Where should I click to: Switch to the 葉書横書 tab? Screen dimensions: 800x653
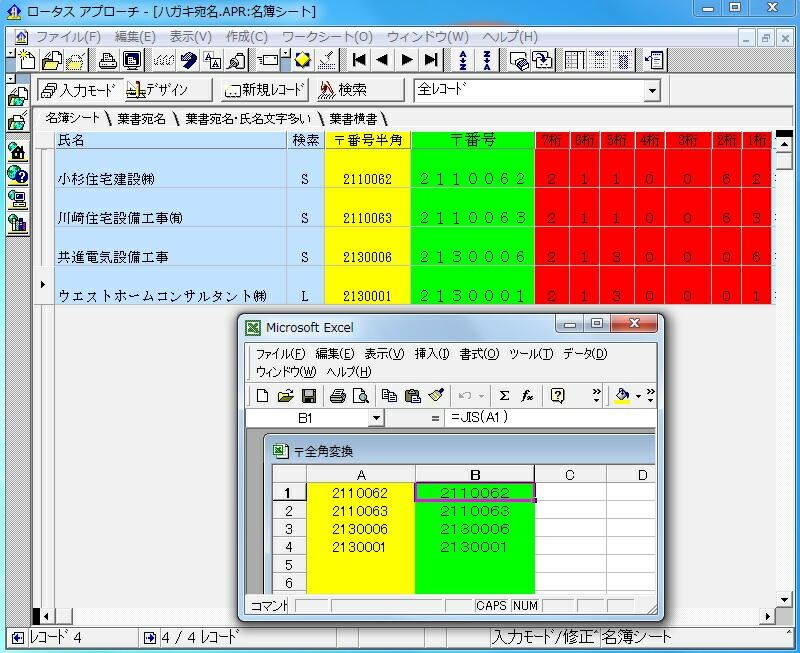353,119
